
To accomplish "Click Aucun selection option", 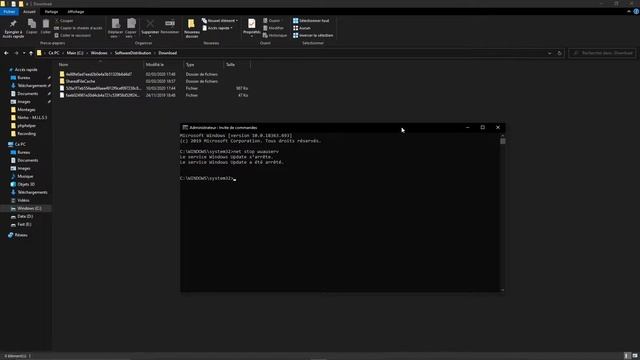I will point(302,28).
